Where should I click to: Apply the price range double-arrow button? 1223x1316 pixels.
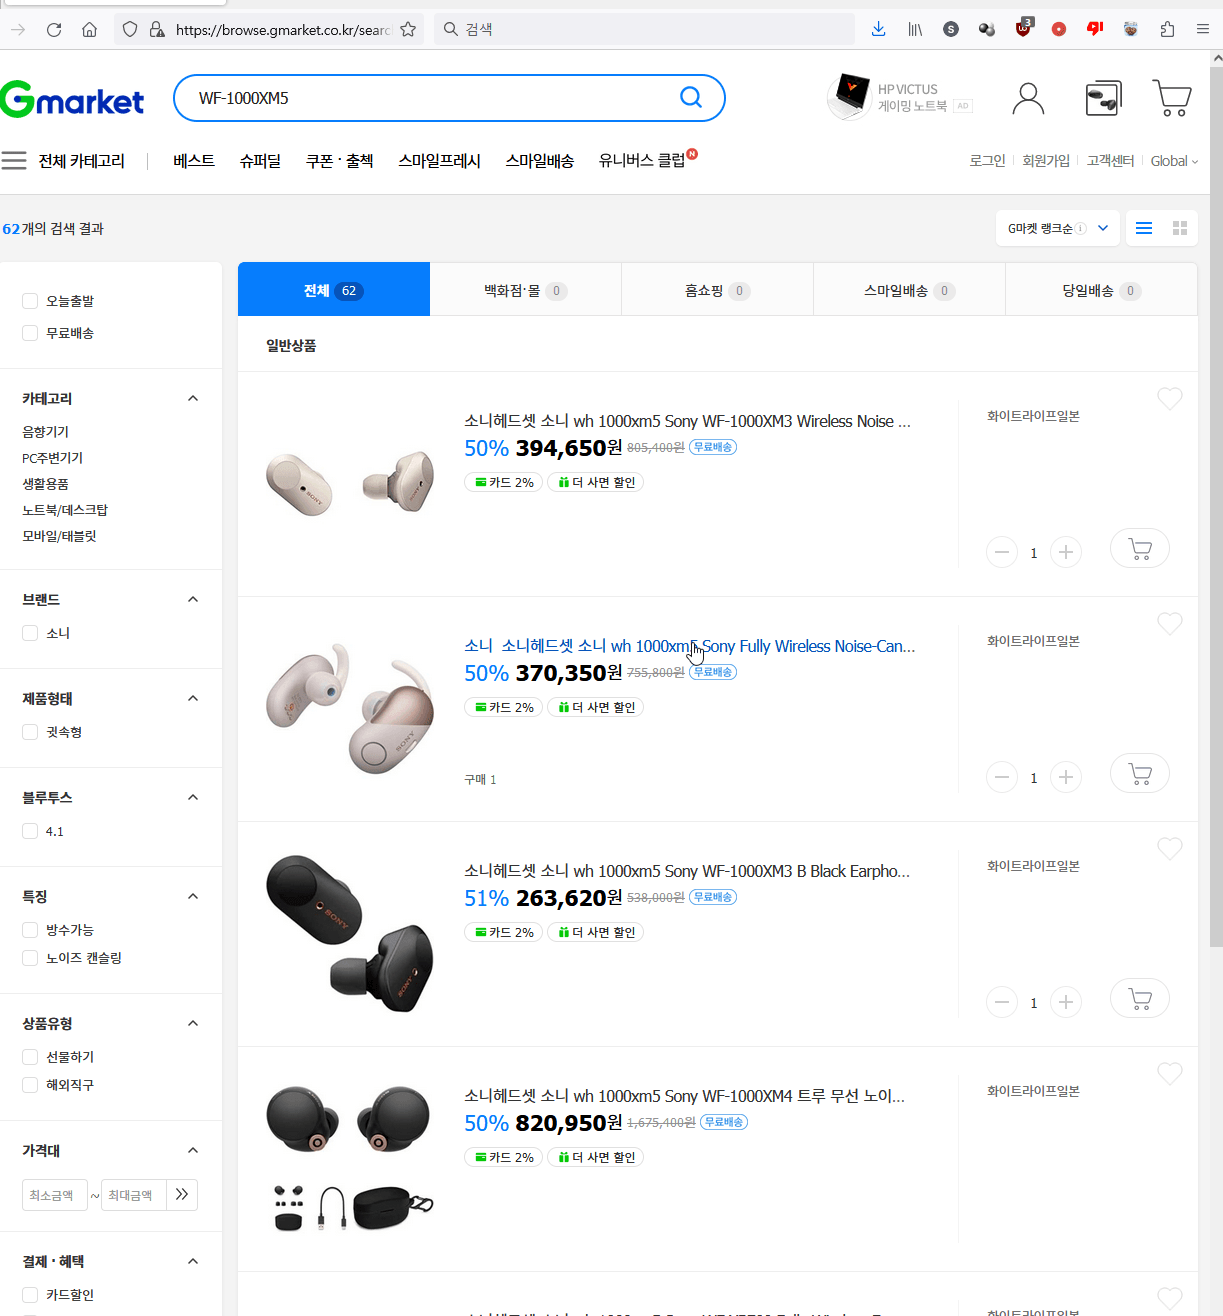(x=182, y=1195)
